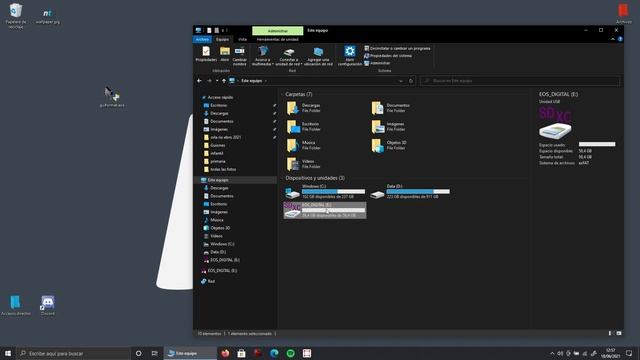Viewport: 640px width, 360px height.
Task: Open recent locations dropdown arrow
Action: (217, 81)
